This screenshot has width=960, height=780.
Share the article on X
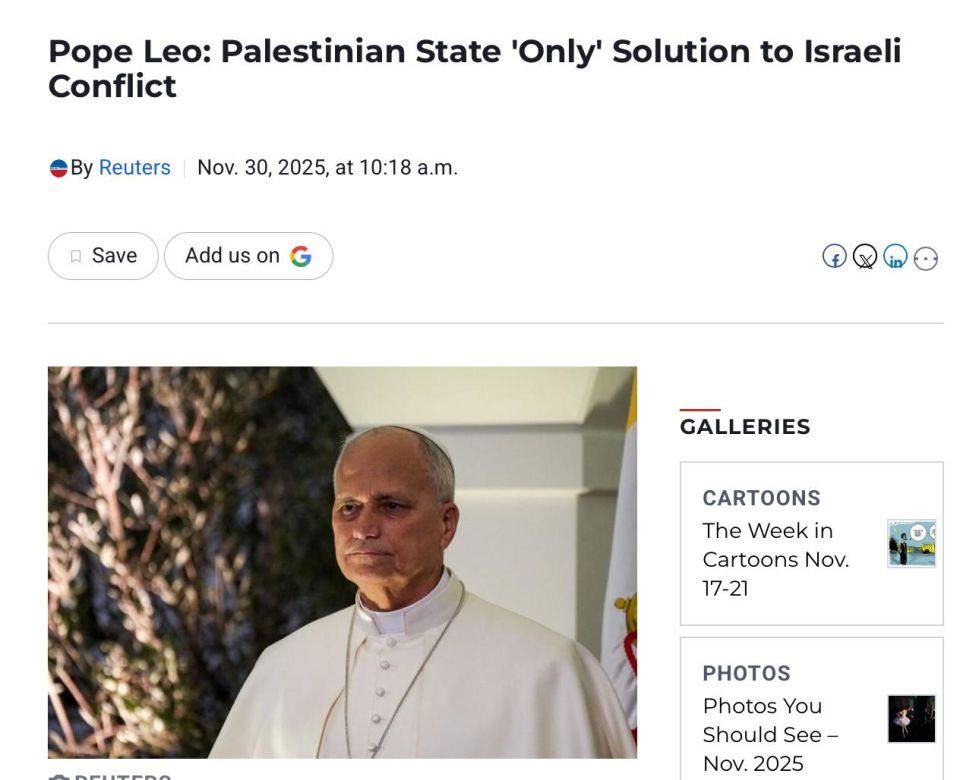point(865,258)
